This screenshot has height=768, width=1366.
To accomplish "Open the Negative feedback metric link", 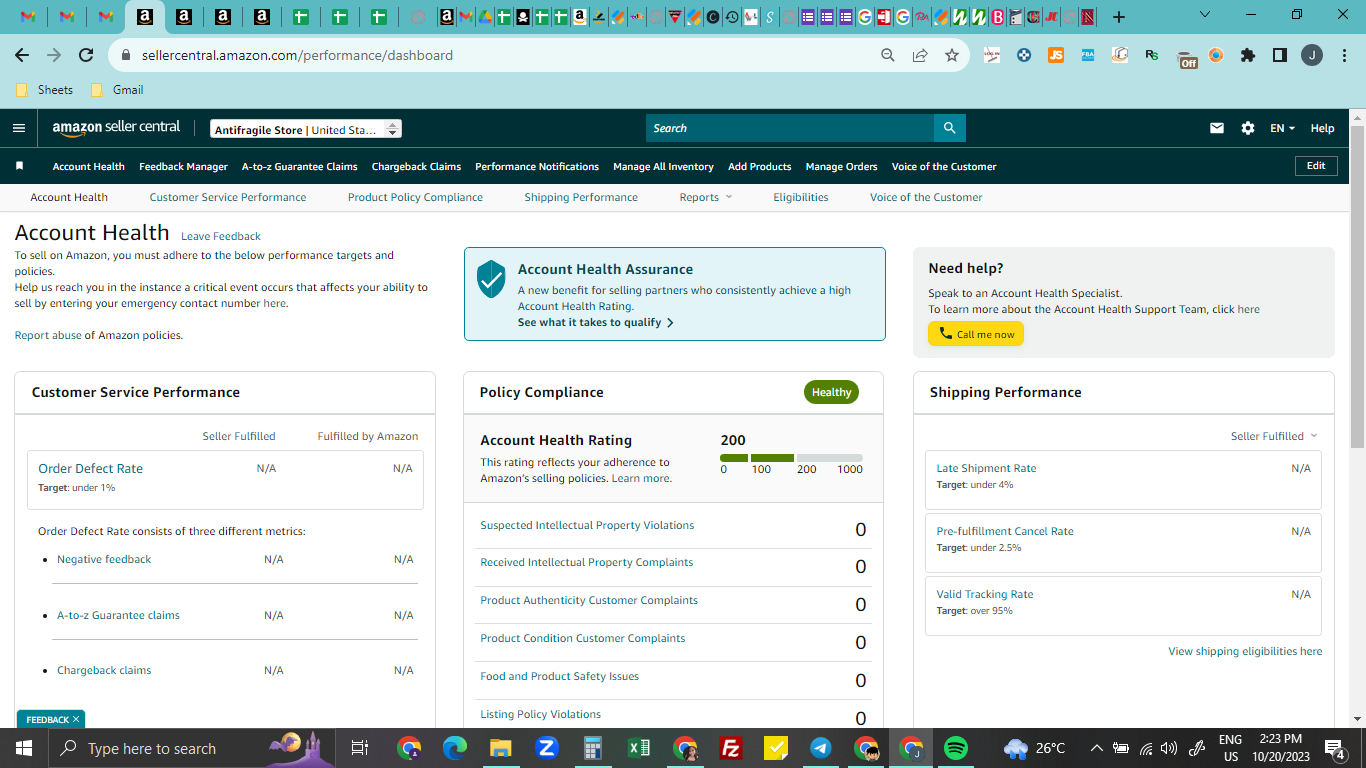I will point(104,559).
